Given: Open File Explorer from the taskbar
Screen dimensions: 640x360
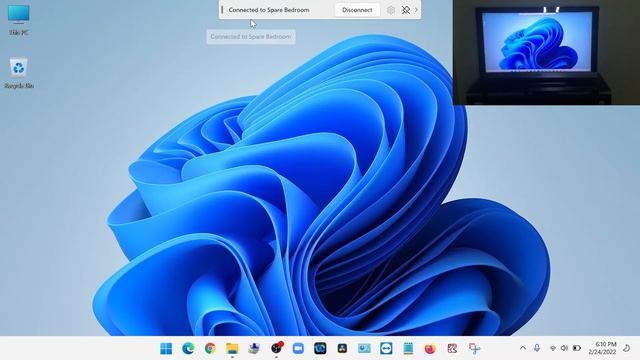Looking at the screenshot, I should pos(232,349).
